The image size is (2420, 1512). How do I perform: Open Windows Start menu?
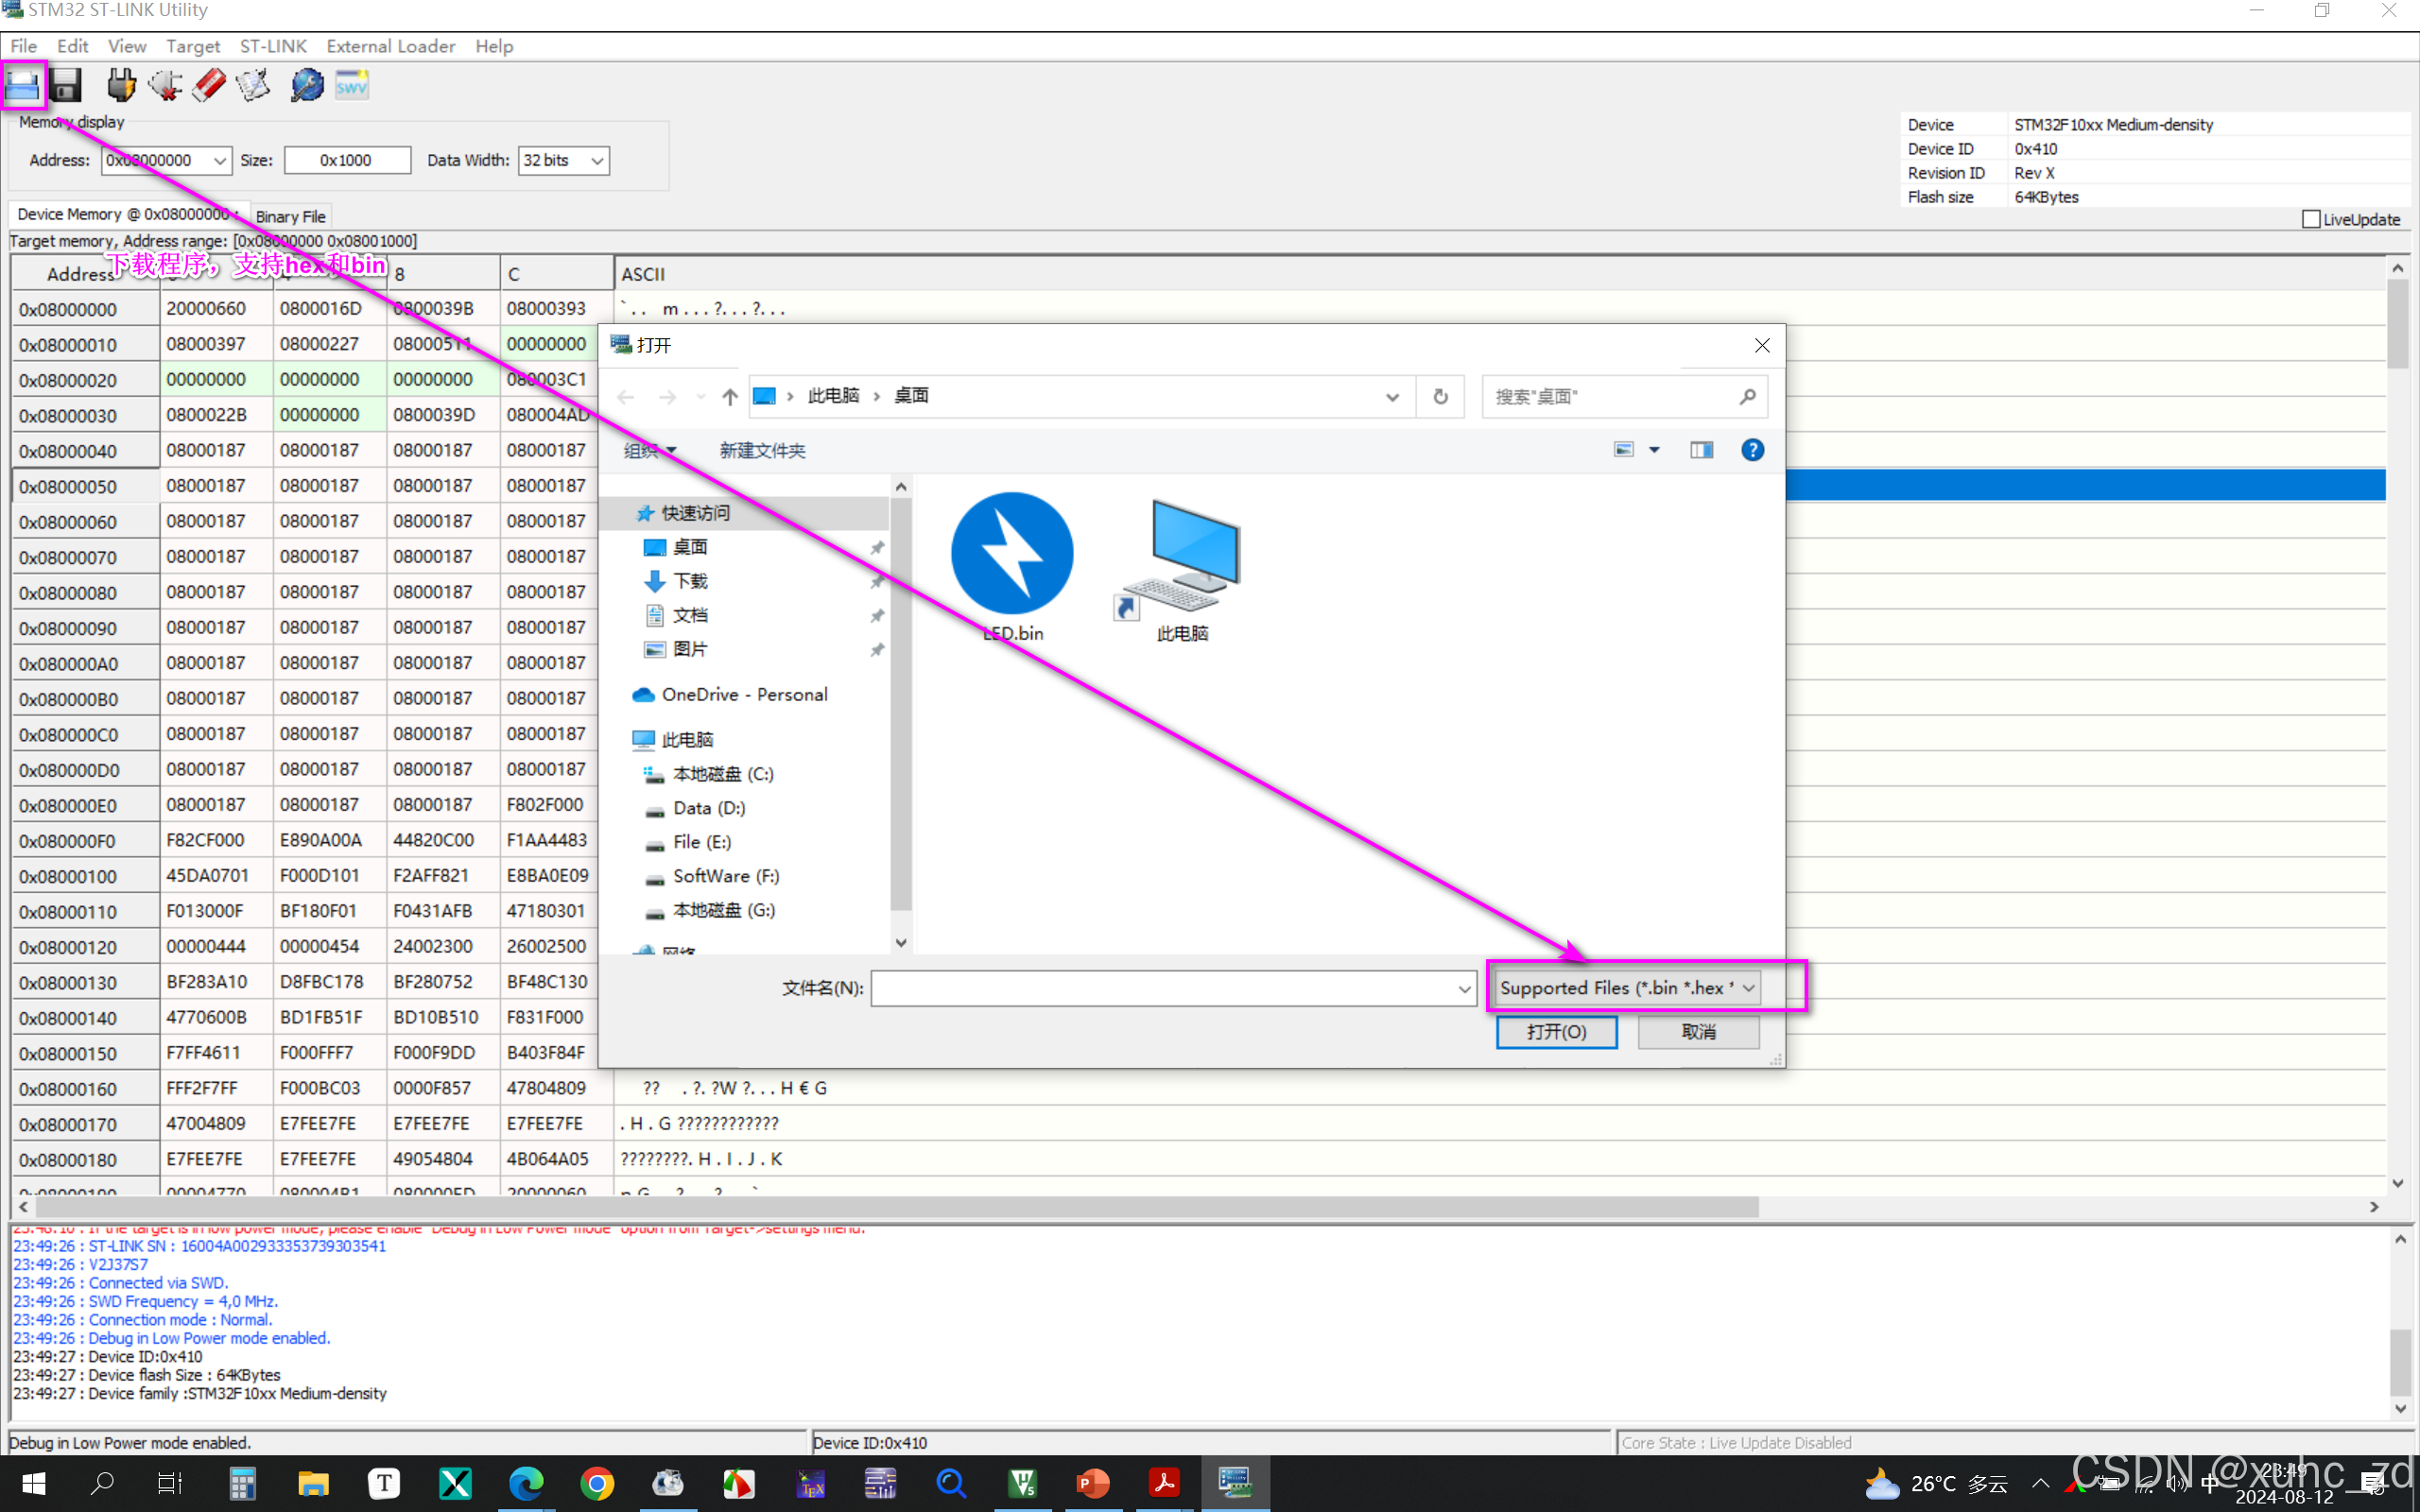pos(33,1484)
